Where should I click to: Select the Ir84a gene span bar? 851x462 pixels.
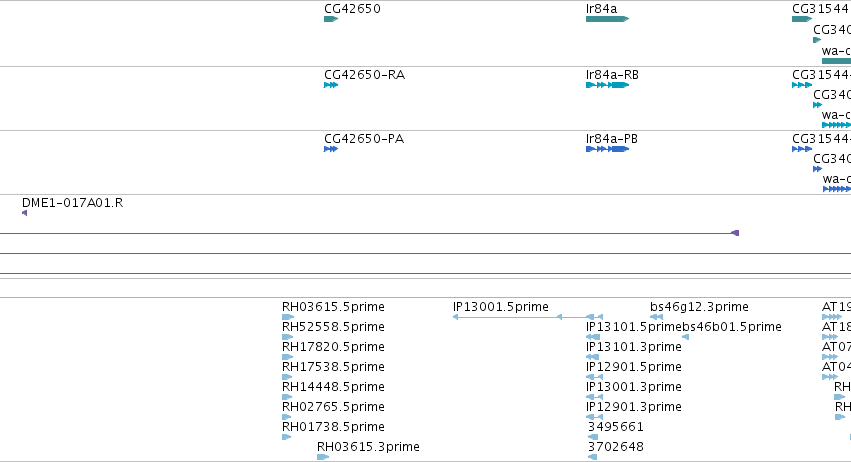pos(607,19)
